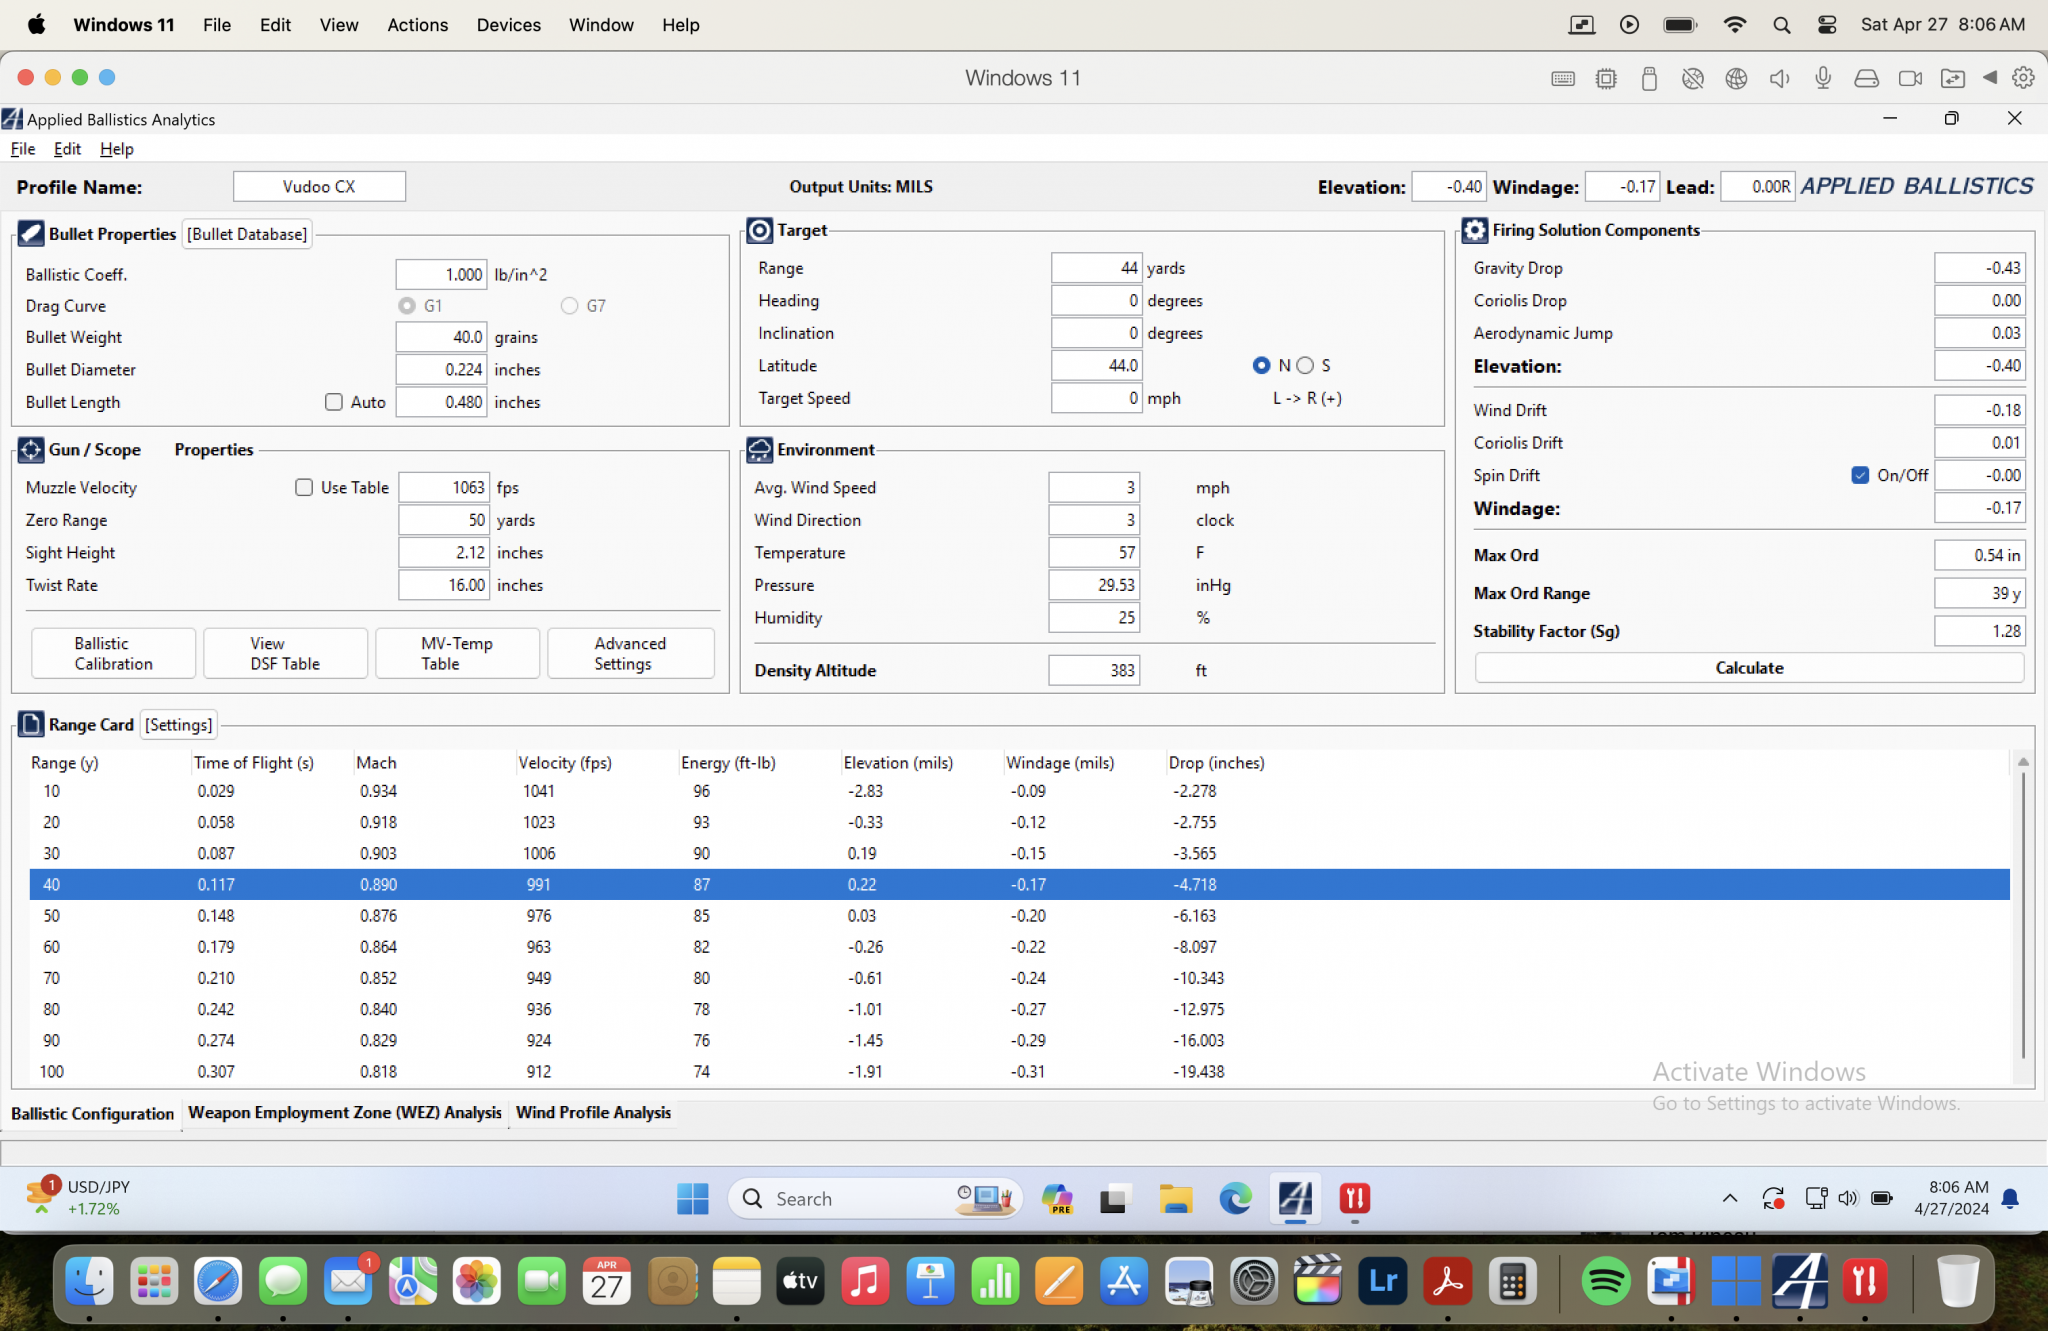2048x1331 pixels.
Task: Toggle the Spin Drift On/Off checkbox
Action: coord(1860,476)
